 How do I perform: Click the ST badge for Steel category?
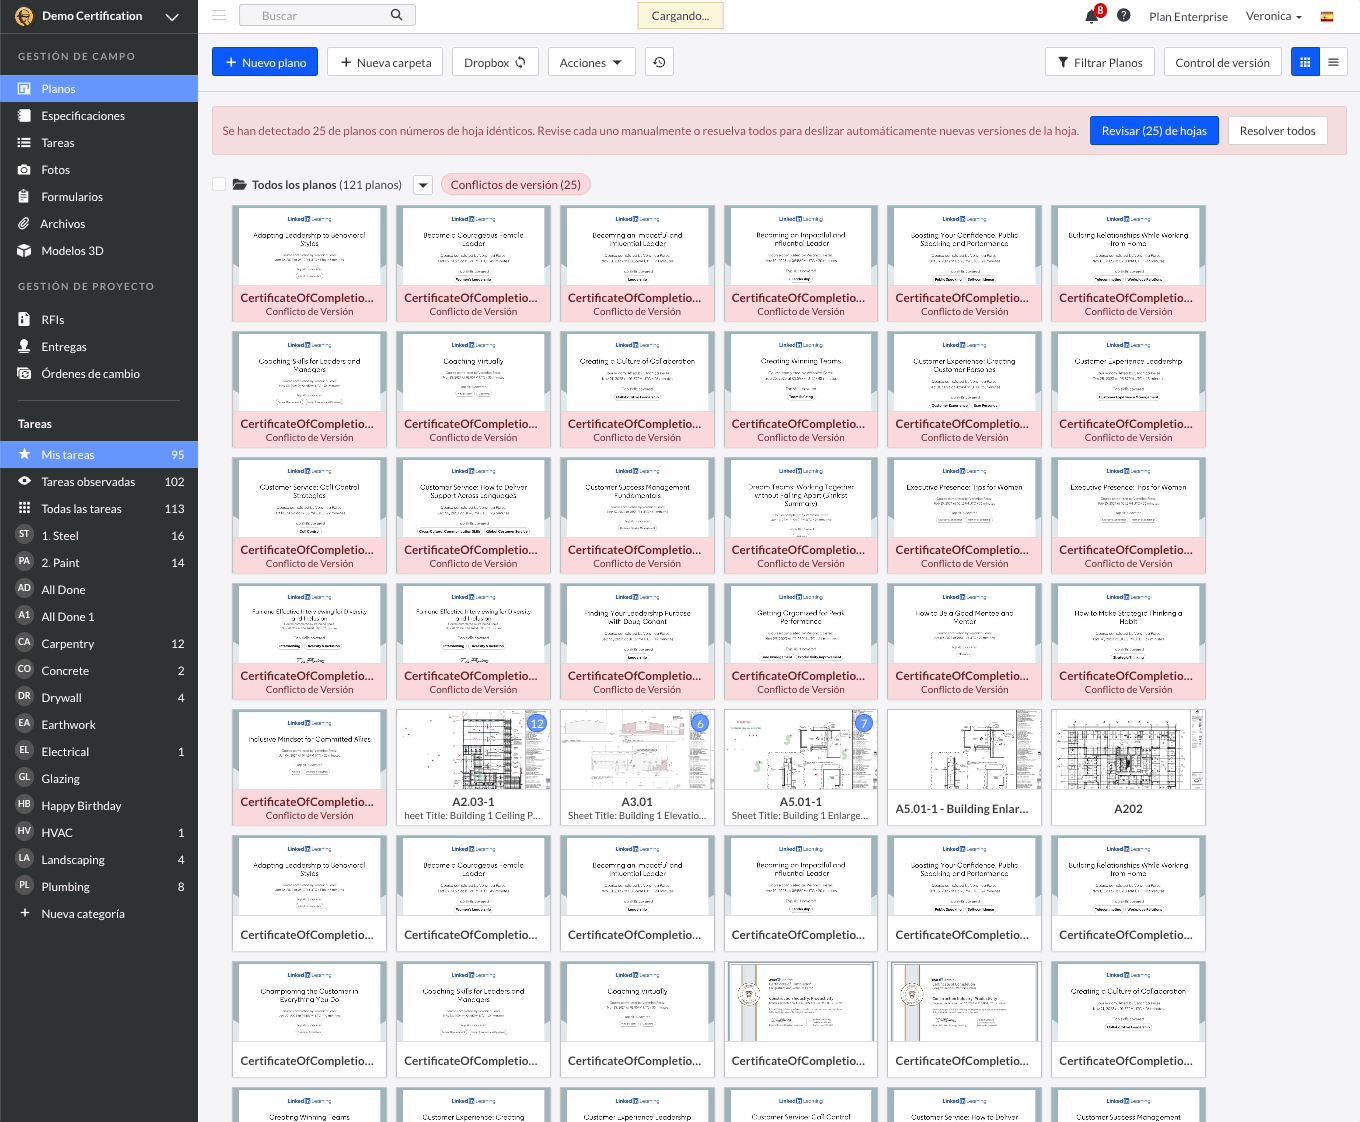(24, 535)
